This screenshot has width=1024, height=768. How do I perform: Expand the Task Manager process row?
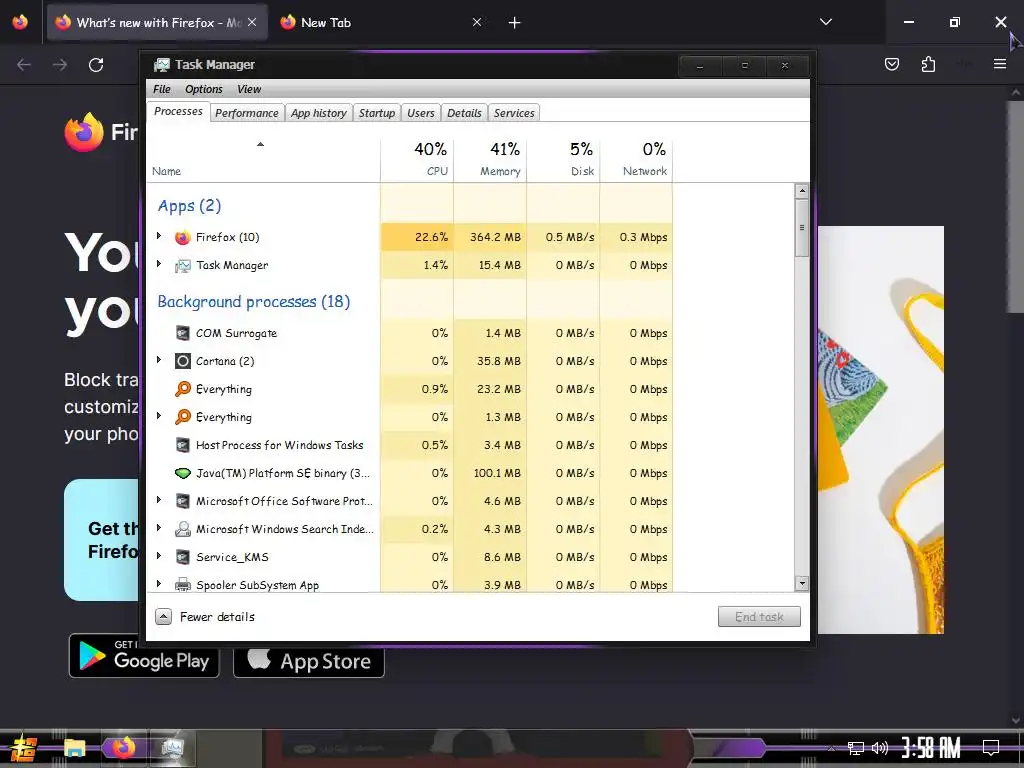point(159,264)
